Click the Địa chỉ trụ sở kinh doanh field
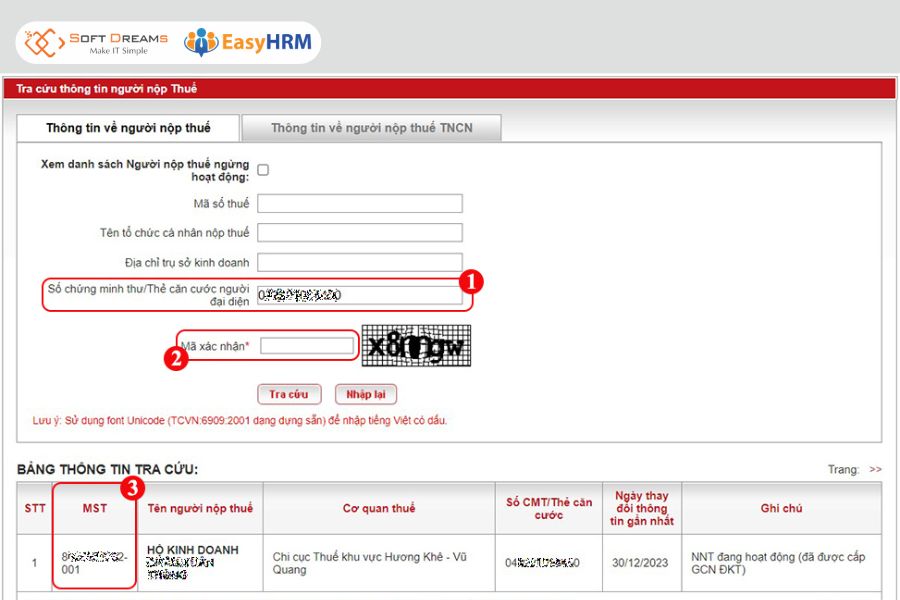900x600 pixels. [360, 262]
